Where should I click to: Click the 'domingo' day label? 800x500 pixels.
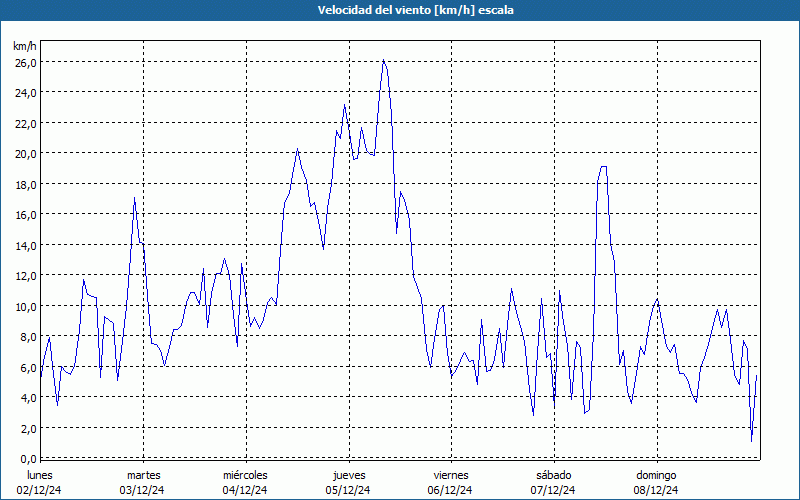pyautogui.click(x=657, y=476)
